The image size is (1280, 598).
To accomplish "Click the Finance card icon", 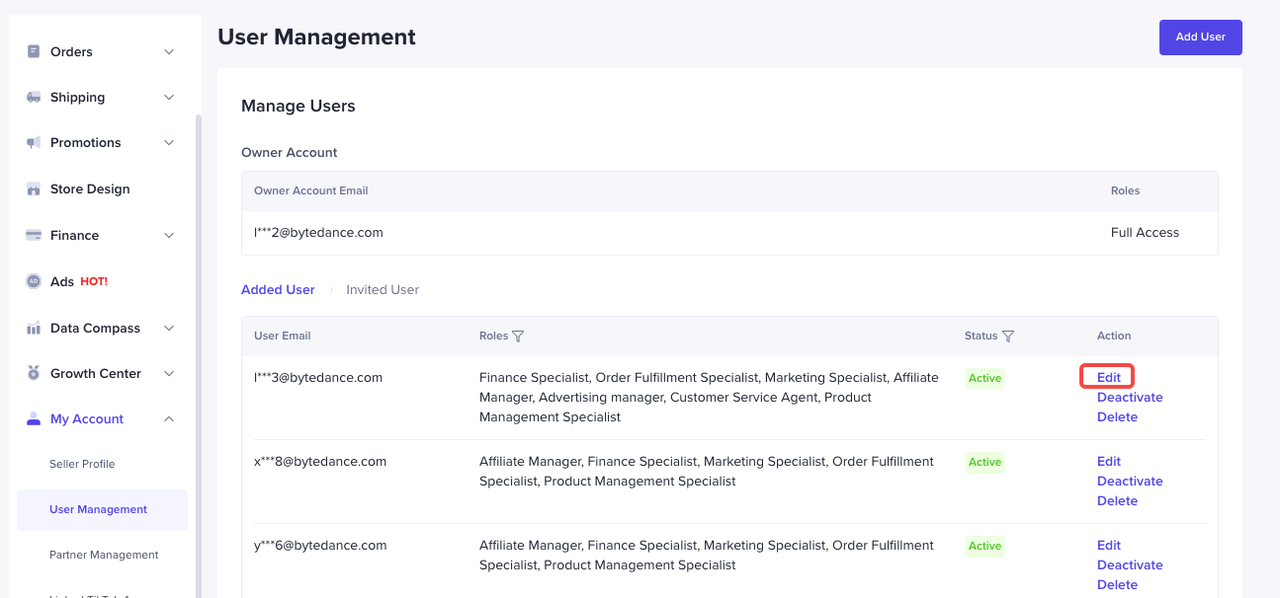I will 34,236.
